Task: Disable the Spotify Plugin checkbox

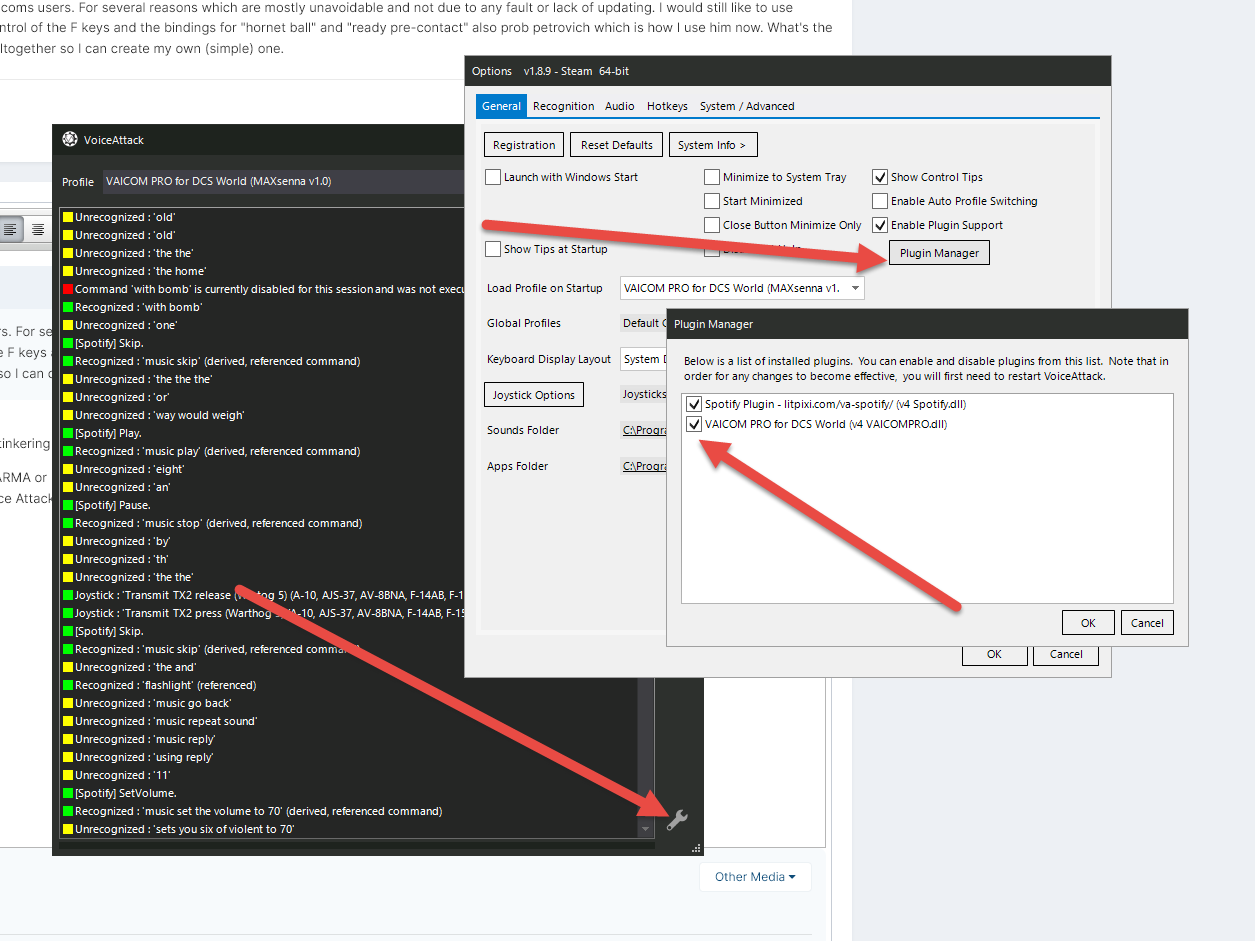Action: 694,404
